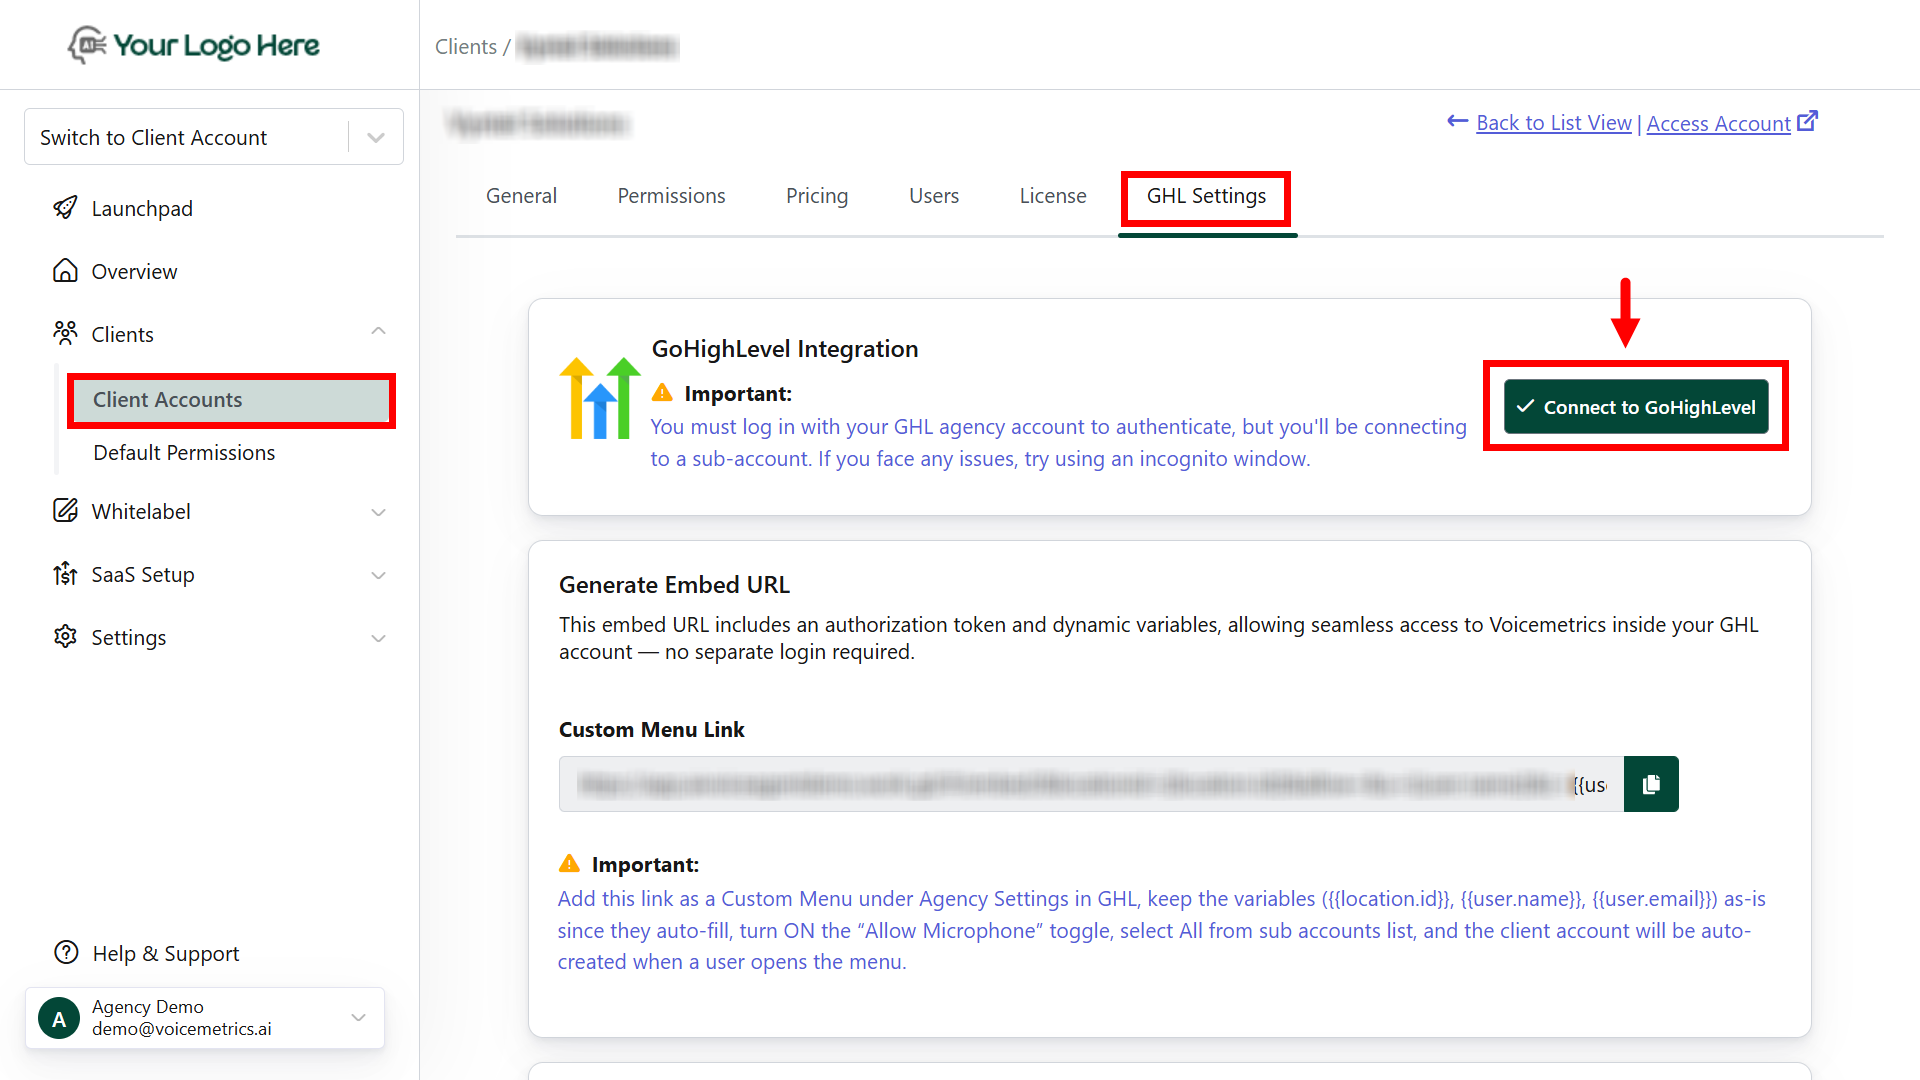Select Default Permissions in sidebar

coord(184,452)
